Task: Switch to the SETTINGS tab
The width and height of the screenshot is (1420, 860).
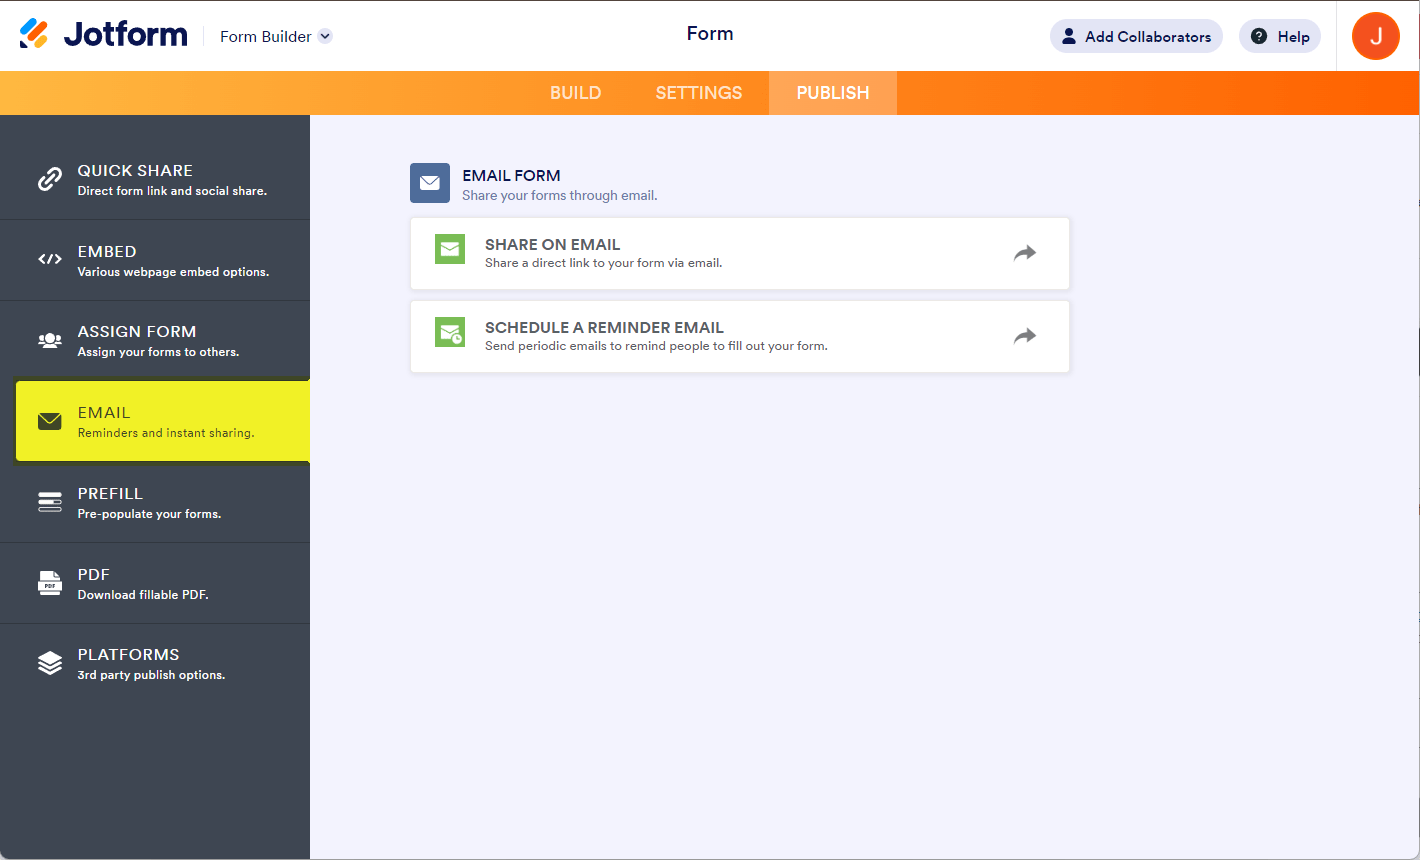Action: point(699,93)
